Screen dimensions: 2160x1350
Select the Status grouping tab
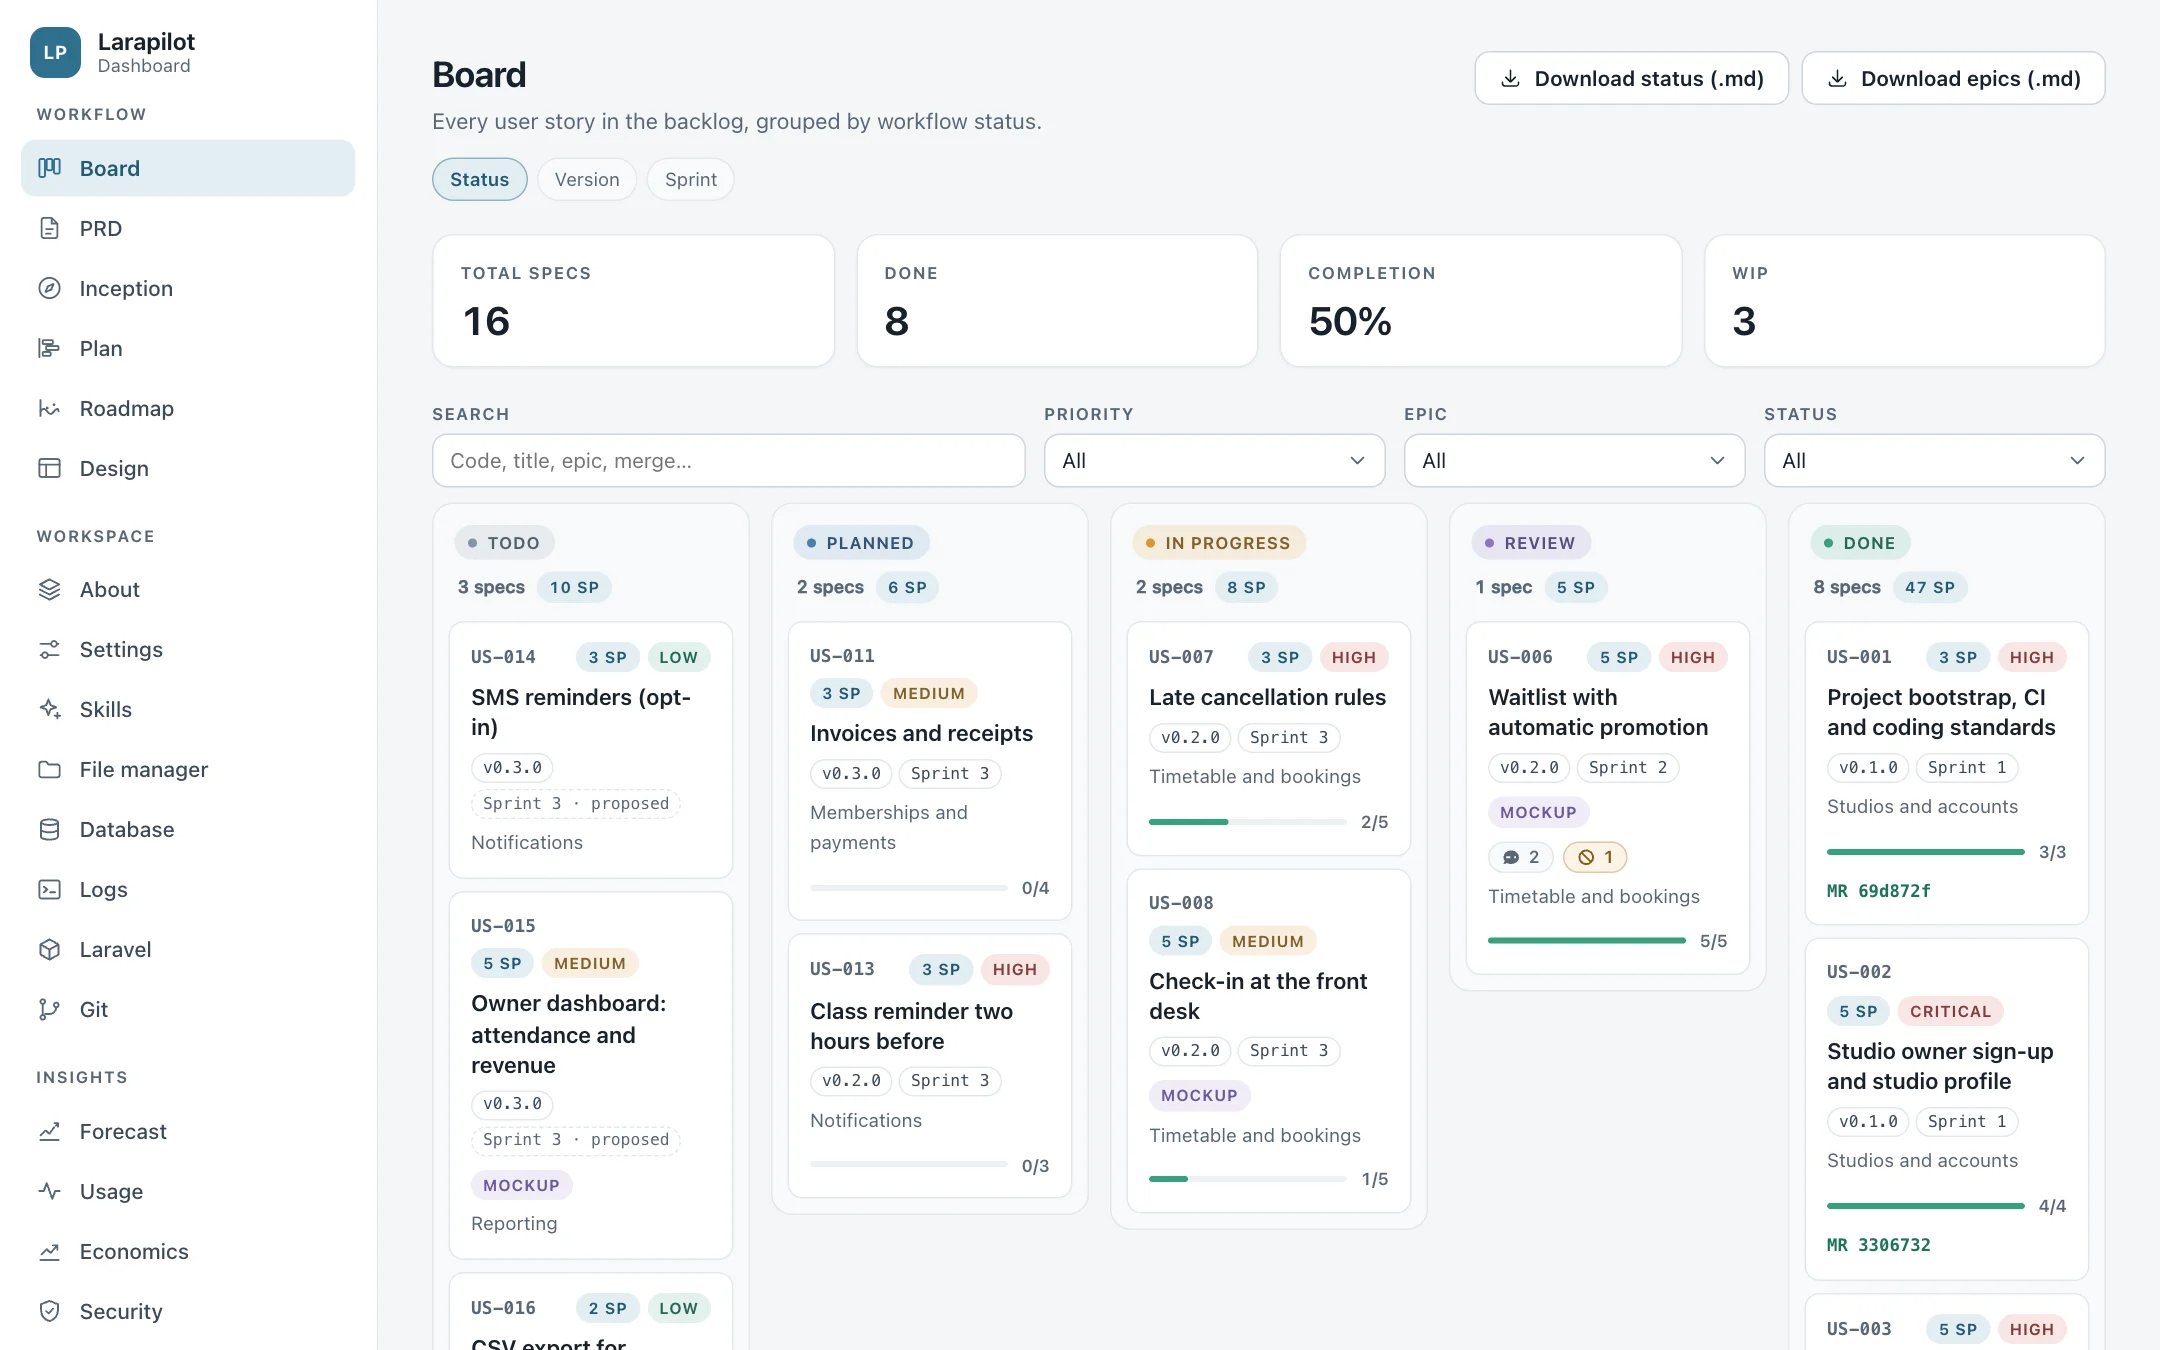click(480, 179)
